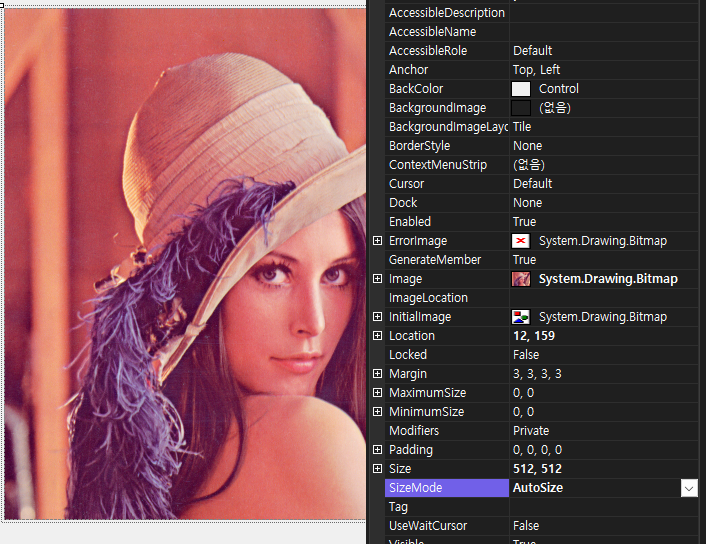The height and width of the screenshot is (544, 706).
Task: Expand the Size property
Action: pyautogui.click(x=377, y=468)
